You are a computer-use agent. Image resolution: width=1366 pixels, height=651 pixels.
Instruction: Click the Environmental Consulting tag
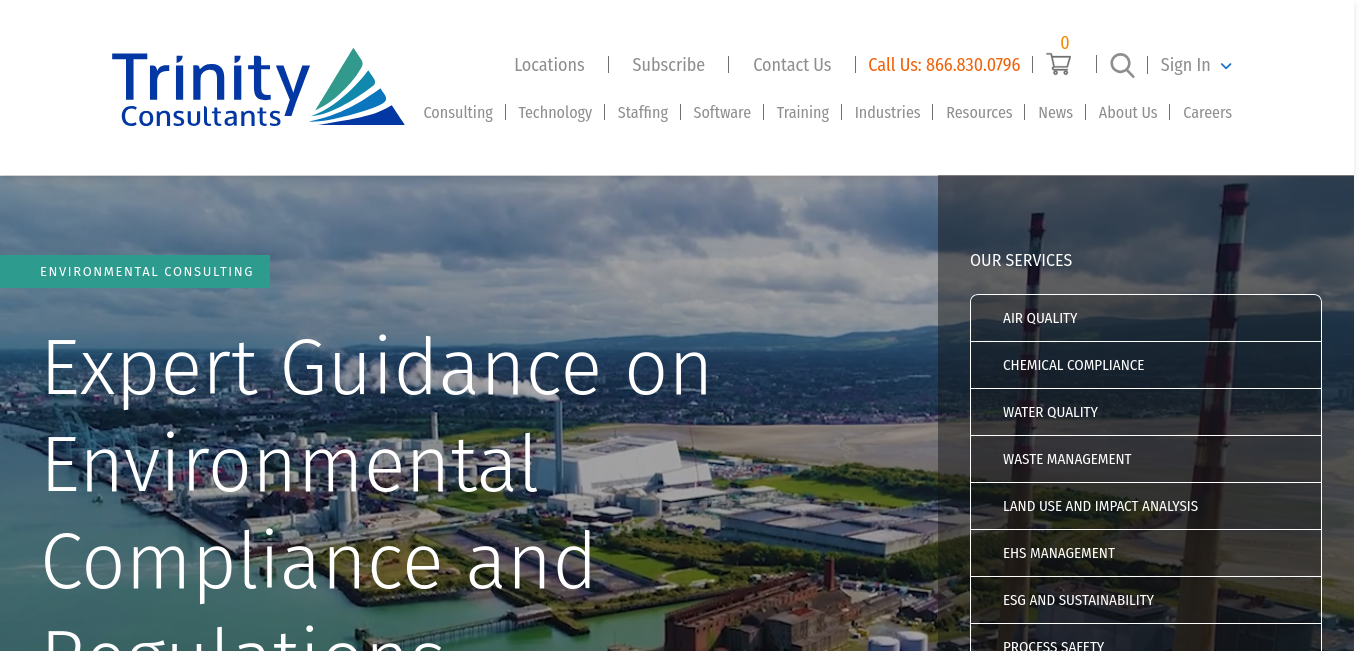tap(135, 271)
